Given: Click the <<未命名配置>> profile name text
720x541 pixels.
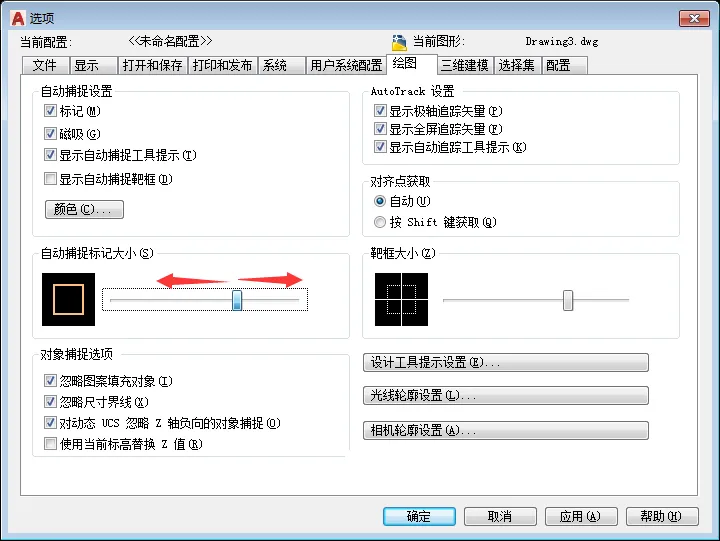Looking at the screenshot, I should [170, 41].
